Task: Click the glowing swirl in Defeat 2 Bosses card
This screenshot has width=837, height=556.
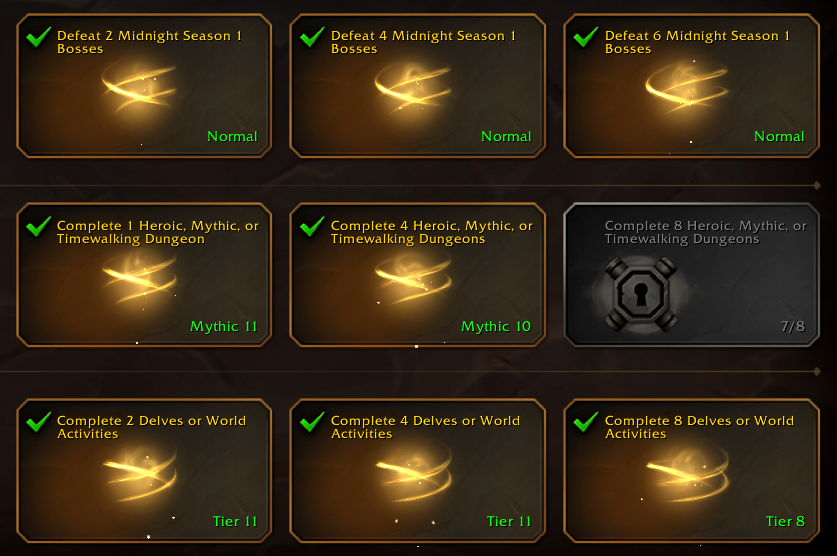Action: click(x=139, y=87)
